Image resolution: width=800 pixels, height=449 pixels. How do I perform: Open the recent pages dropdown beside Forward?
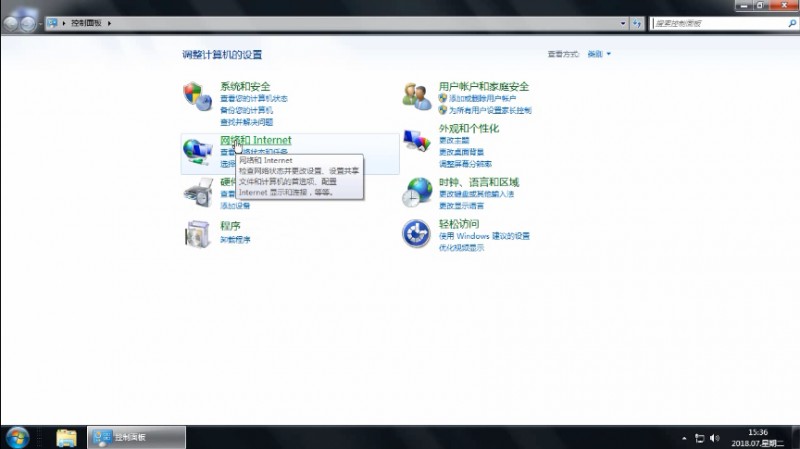[x=40, y=23]
